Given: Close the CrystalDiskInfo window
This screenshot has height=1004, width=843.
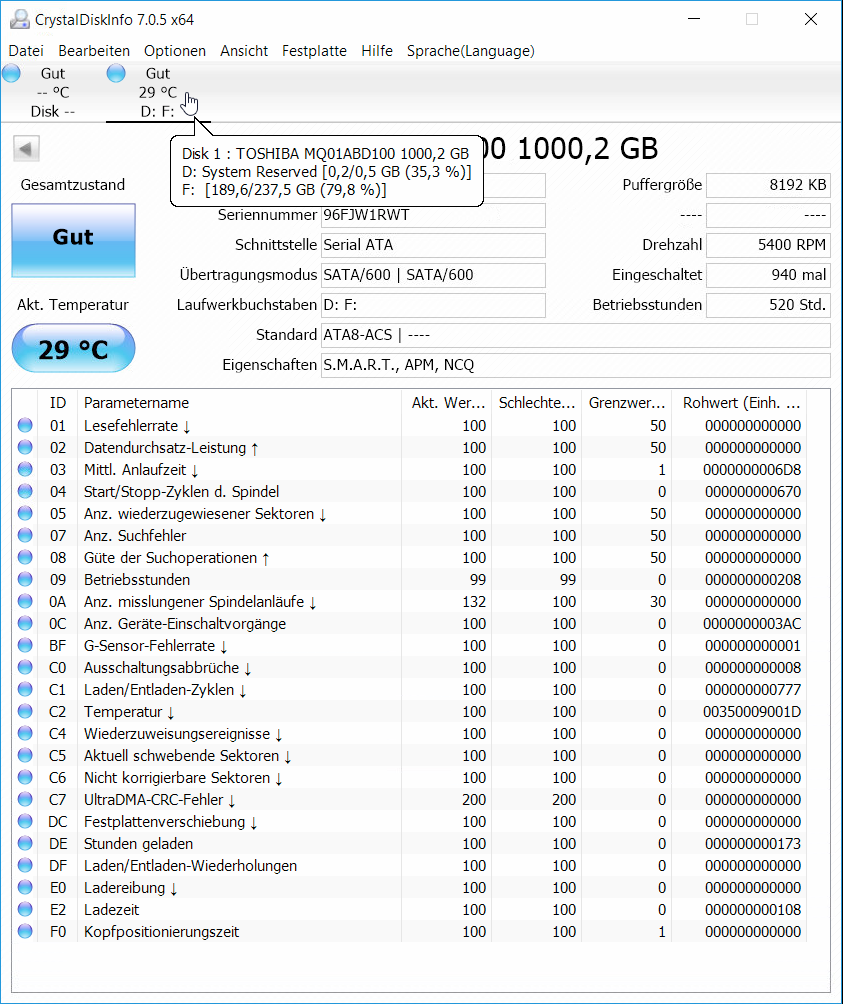Looking at the screenshot, I should pyautogui.click(x=811, y=19).
